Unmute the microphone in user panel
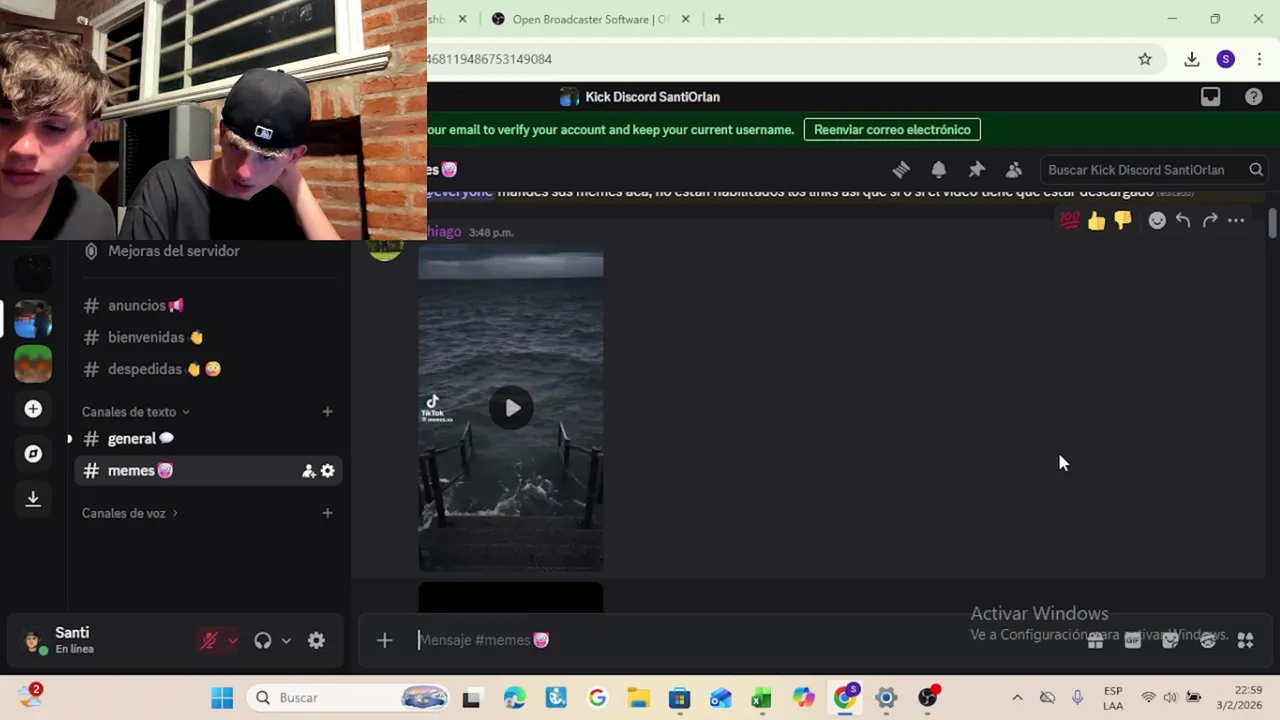Image resolution: width=1280 pixels, height=720 pixels. point(209,641)
